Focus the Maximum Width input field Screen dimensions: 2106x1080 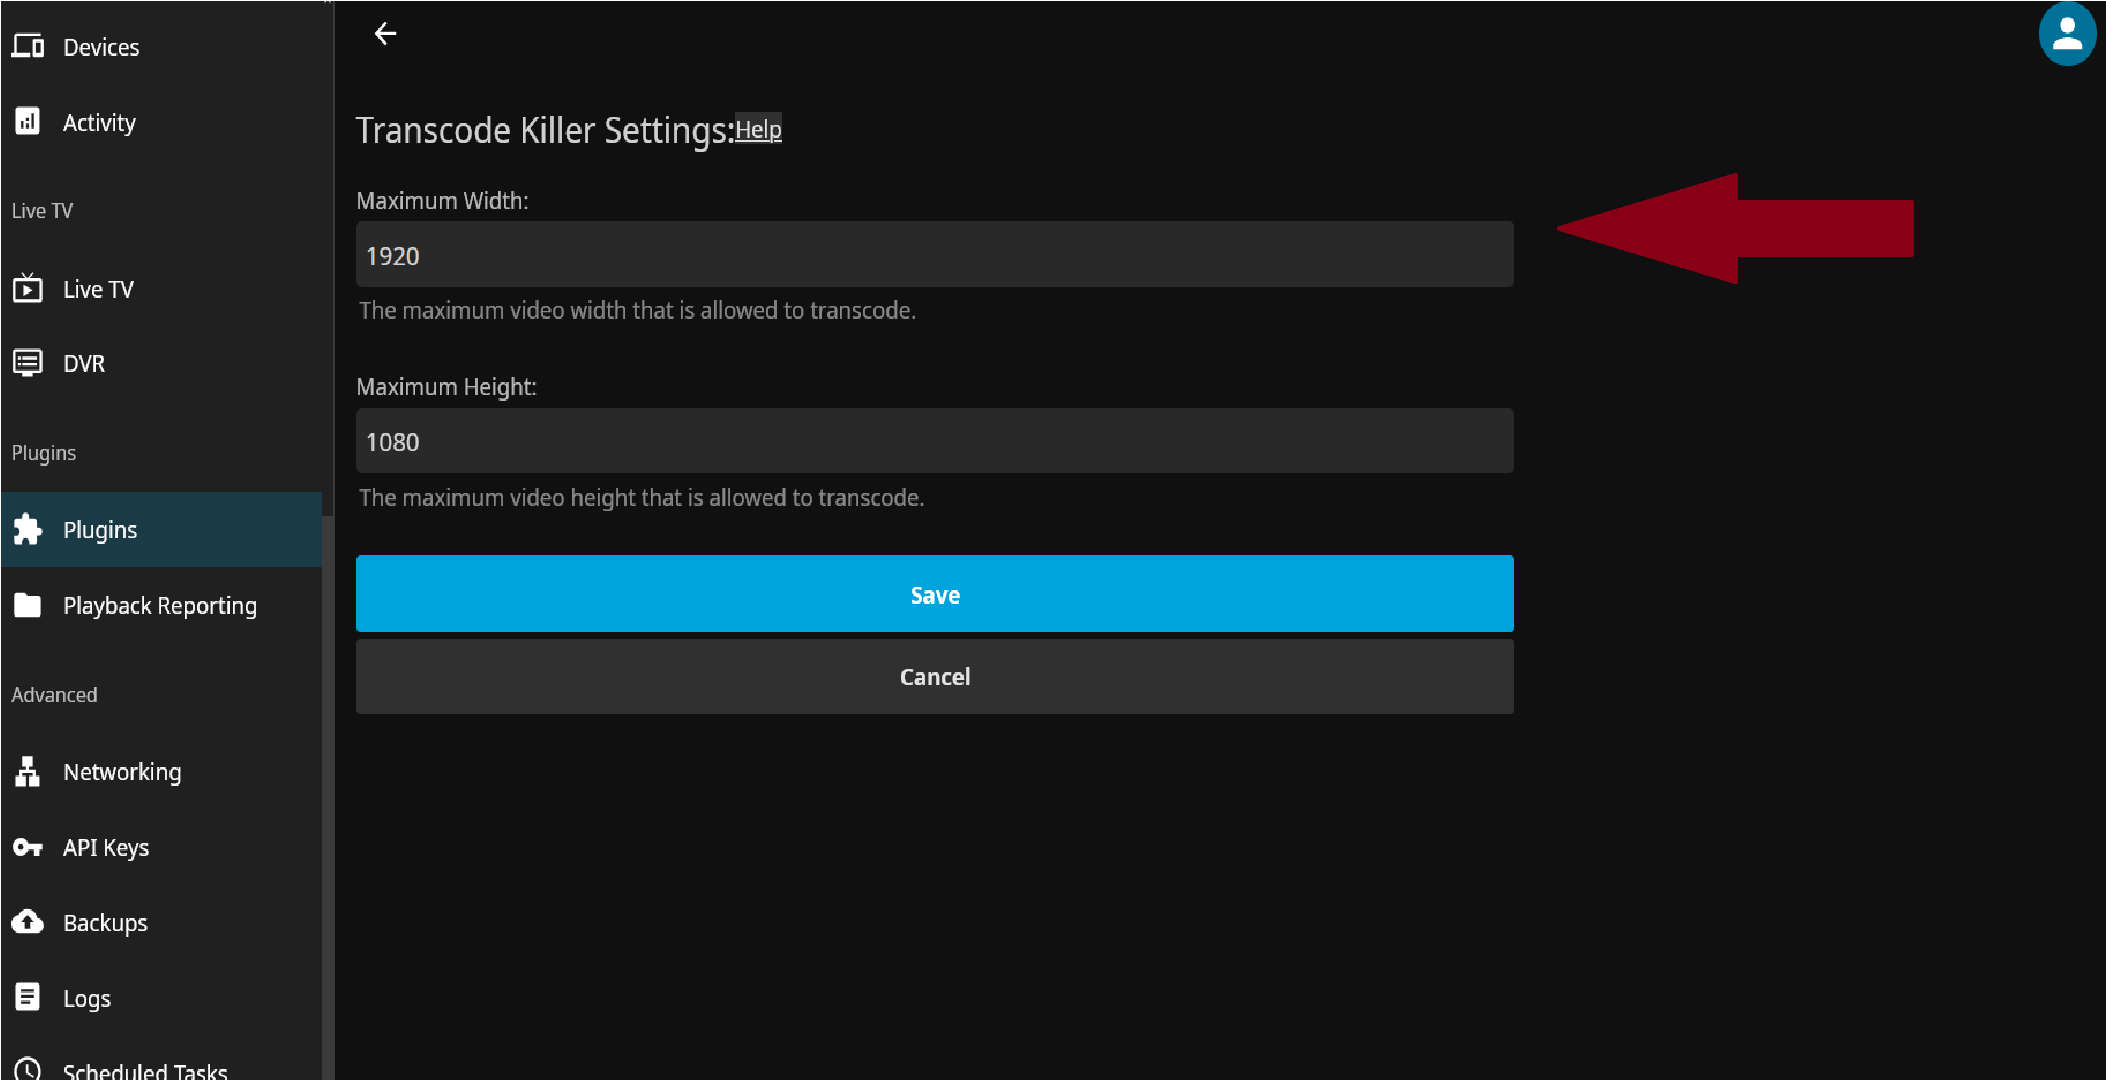click(x=934, y=255)
